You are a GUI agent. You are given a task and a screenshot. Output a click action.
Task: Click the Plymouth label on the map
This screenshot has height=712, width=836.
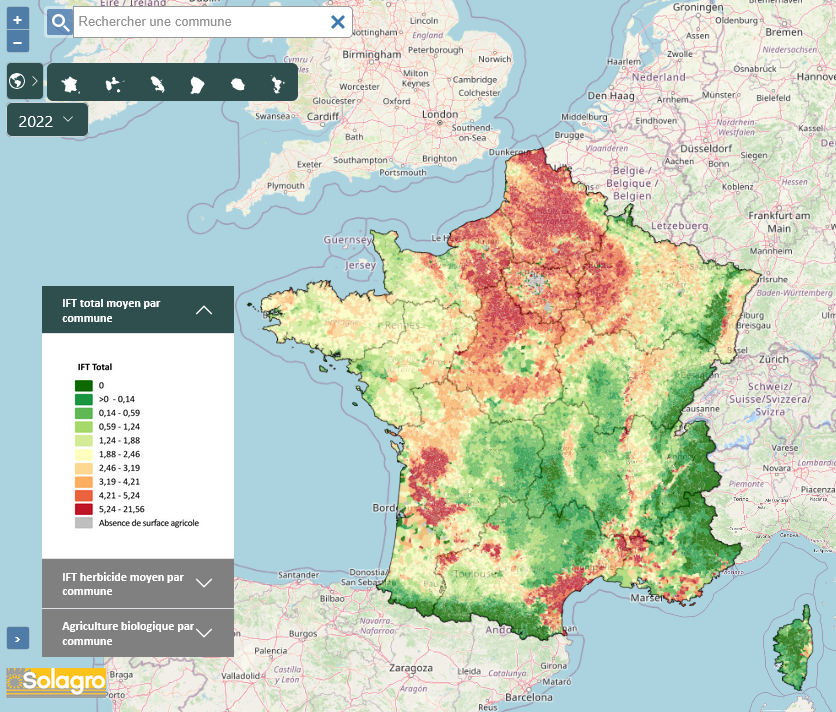coord(286,186)
